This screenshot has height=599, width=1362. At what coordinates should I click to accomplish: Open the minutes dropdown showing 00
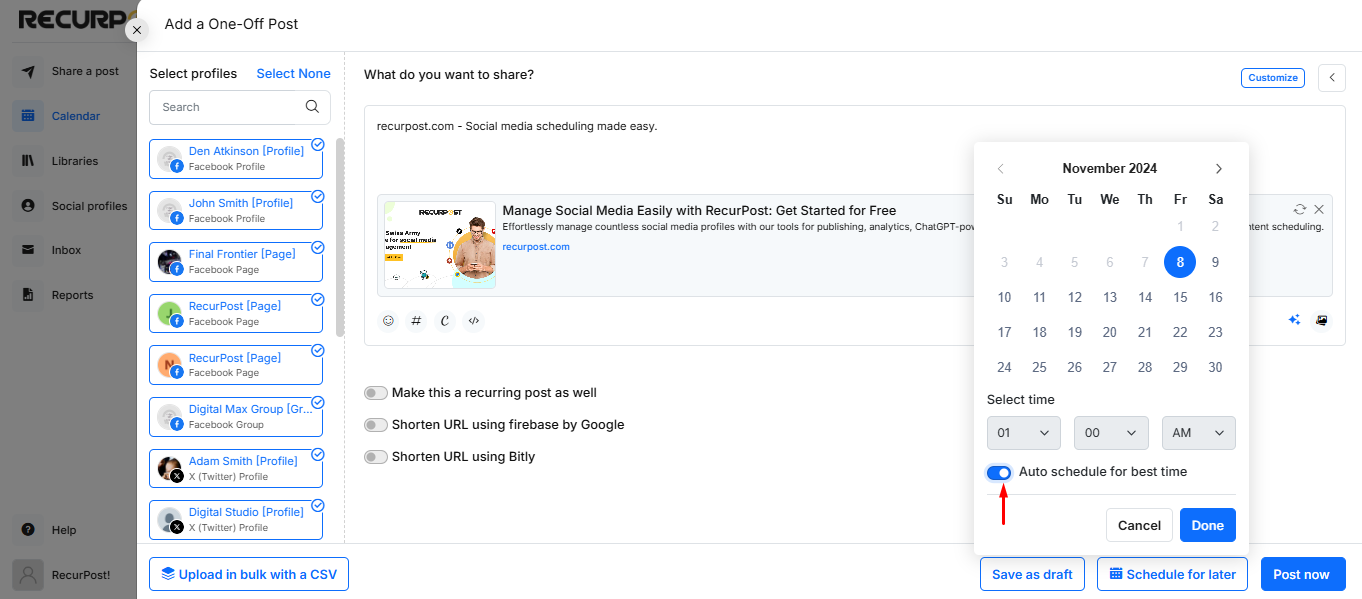click(1111, 433)
